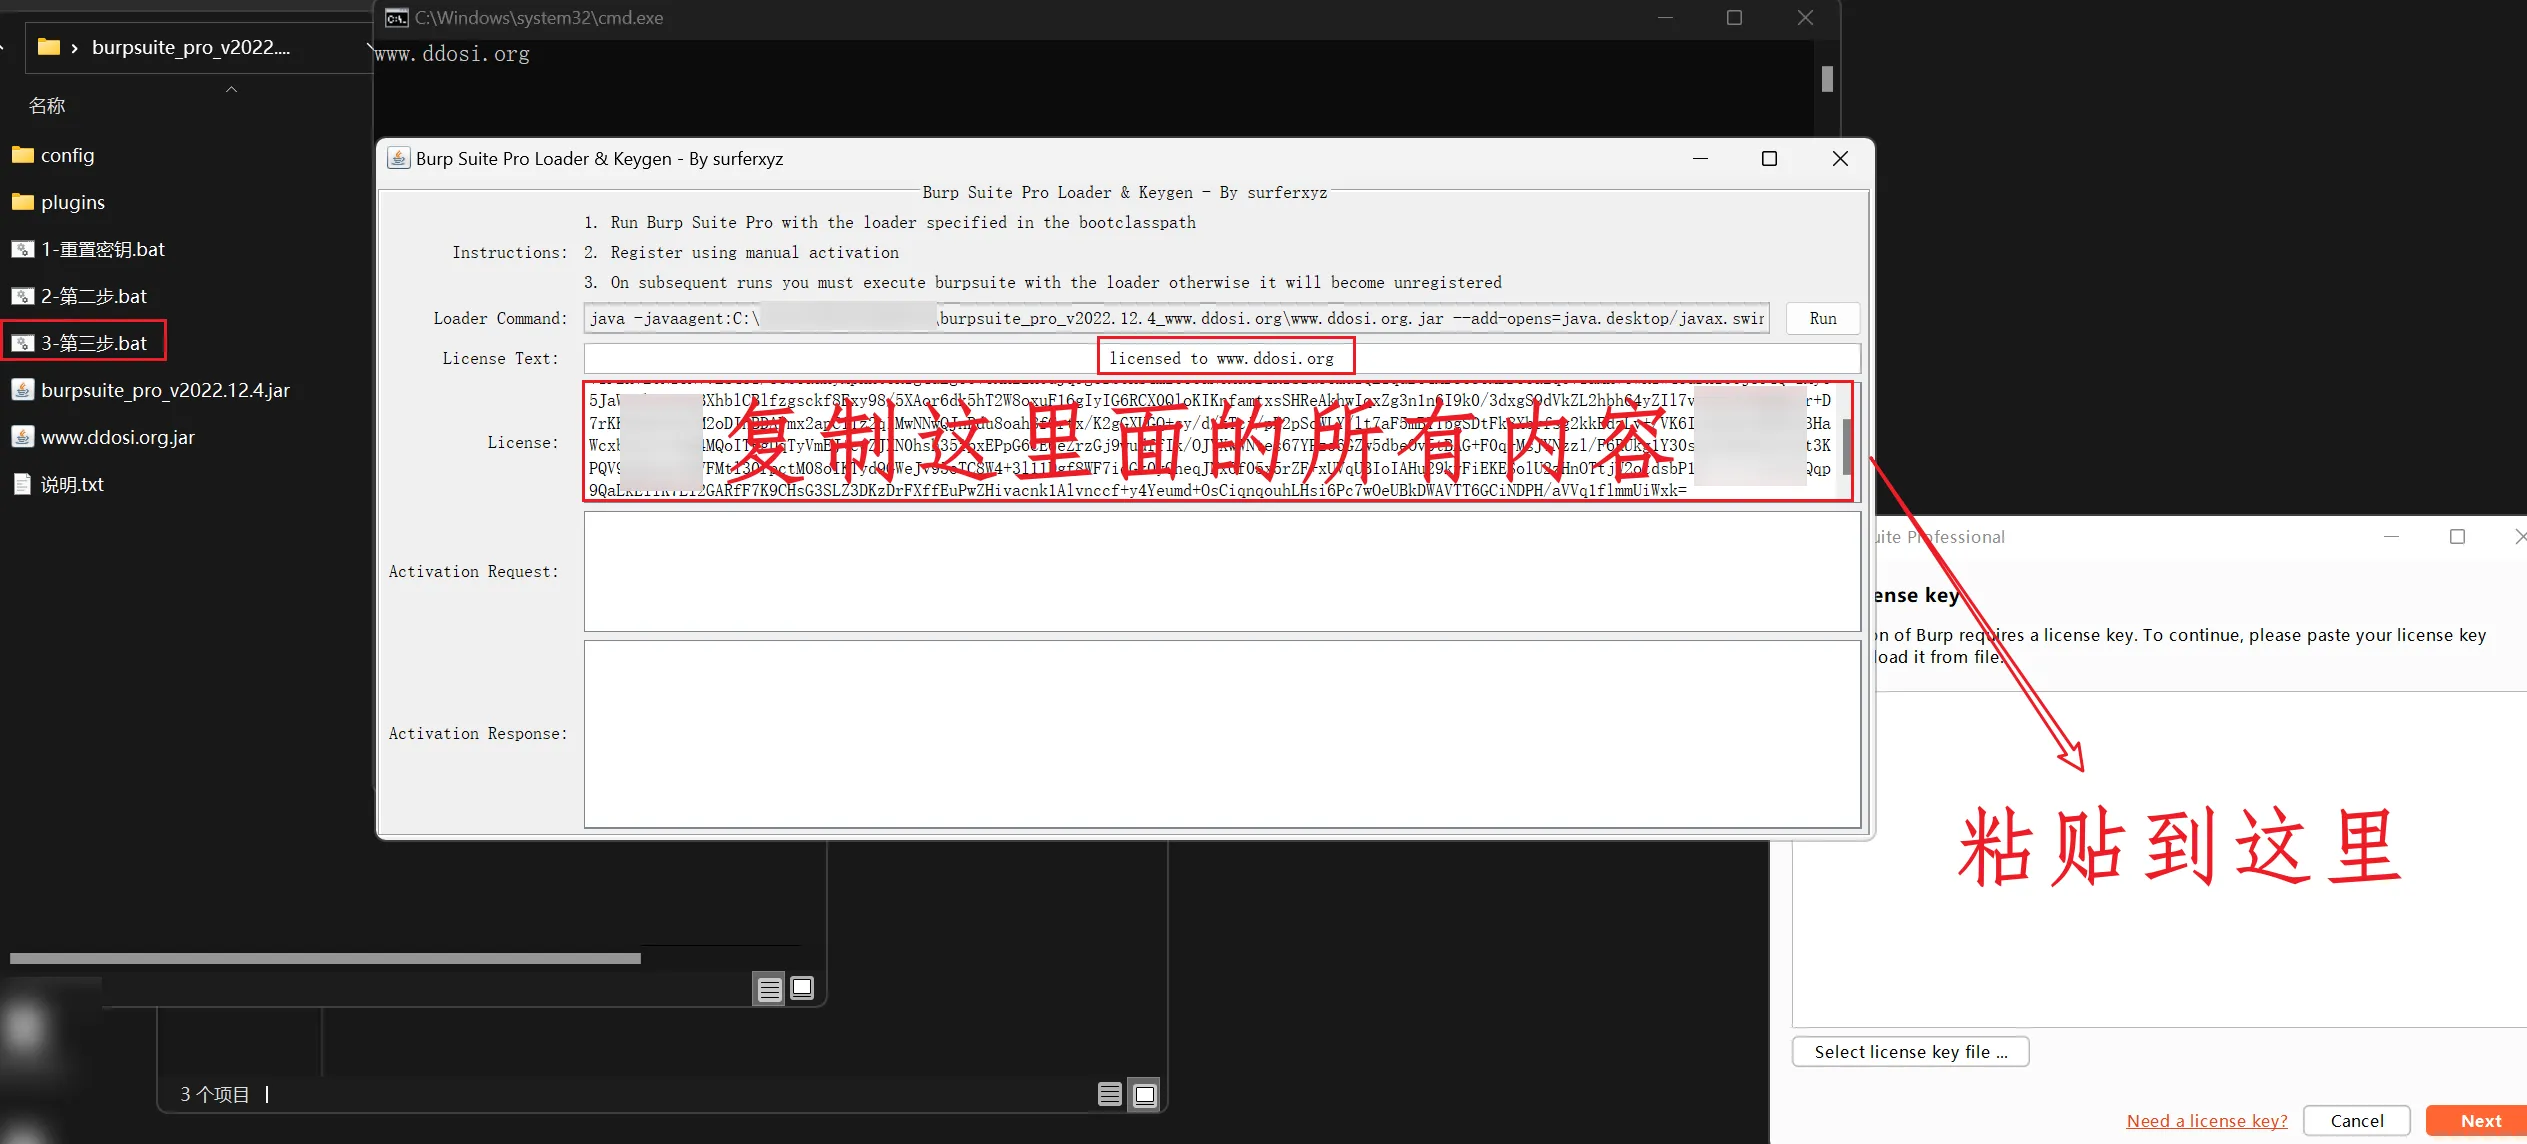Click Explorer horizontal scrollbar at bottom
This screenshot has width=2527, height=1144.
click(x=325, y=958)
